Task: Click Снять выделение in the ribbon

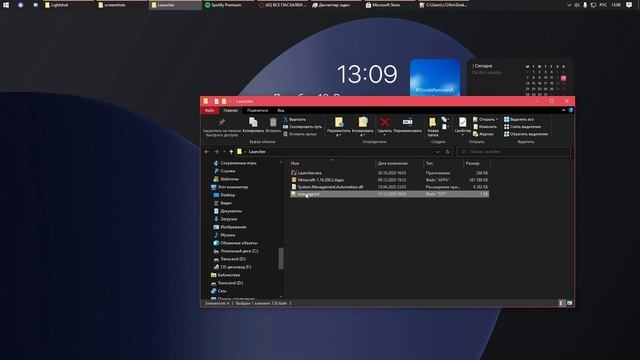Action: [x=522, y=127]
